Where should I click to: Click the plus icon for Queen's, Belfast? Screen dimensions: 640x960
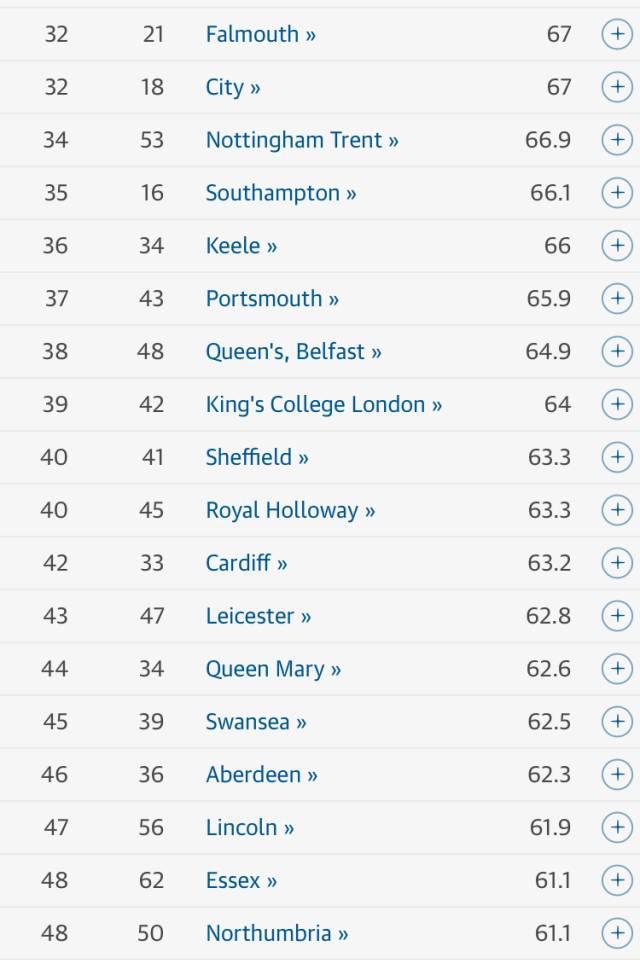[x=616, y=351]
